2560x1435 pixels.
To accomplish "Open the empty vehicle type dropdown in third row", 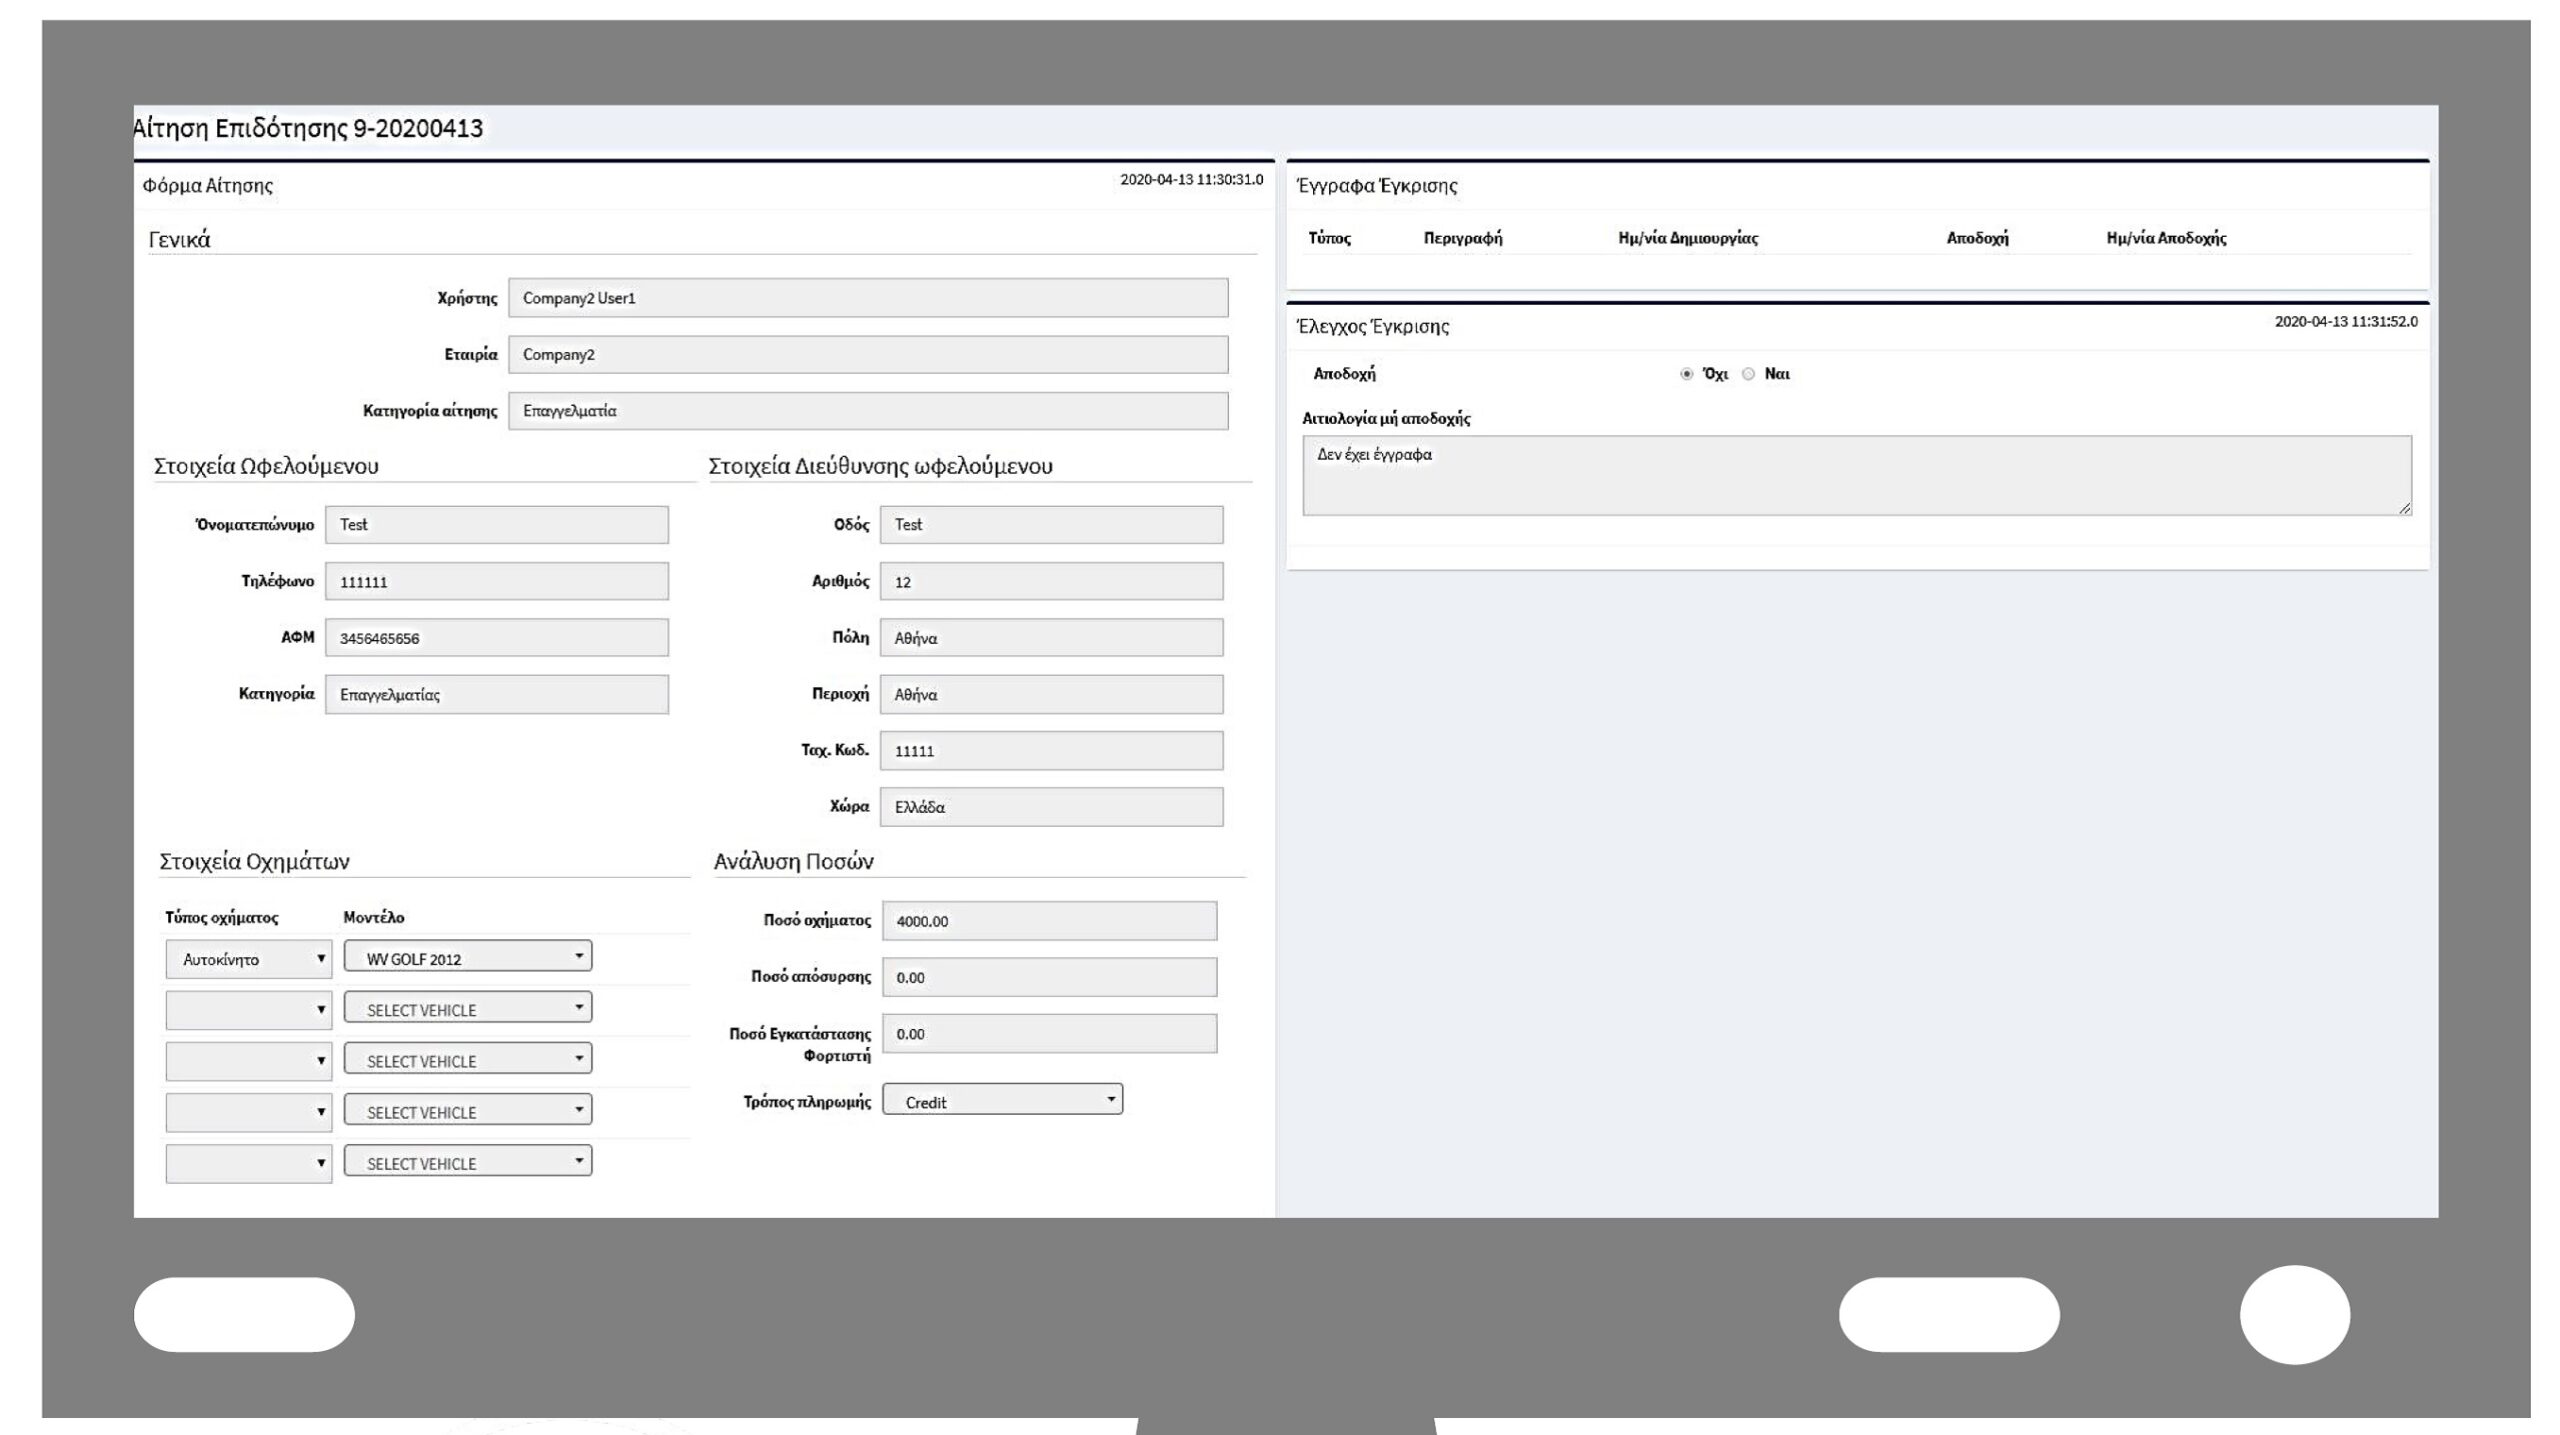I will tap(249, 1061).
